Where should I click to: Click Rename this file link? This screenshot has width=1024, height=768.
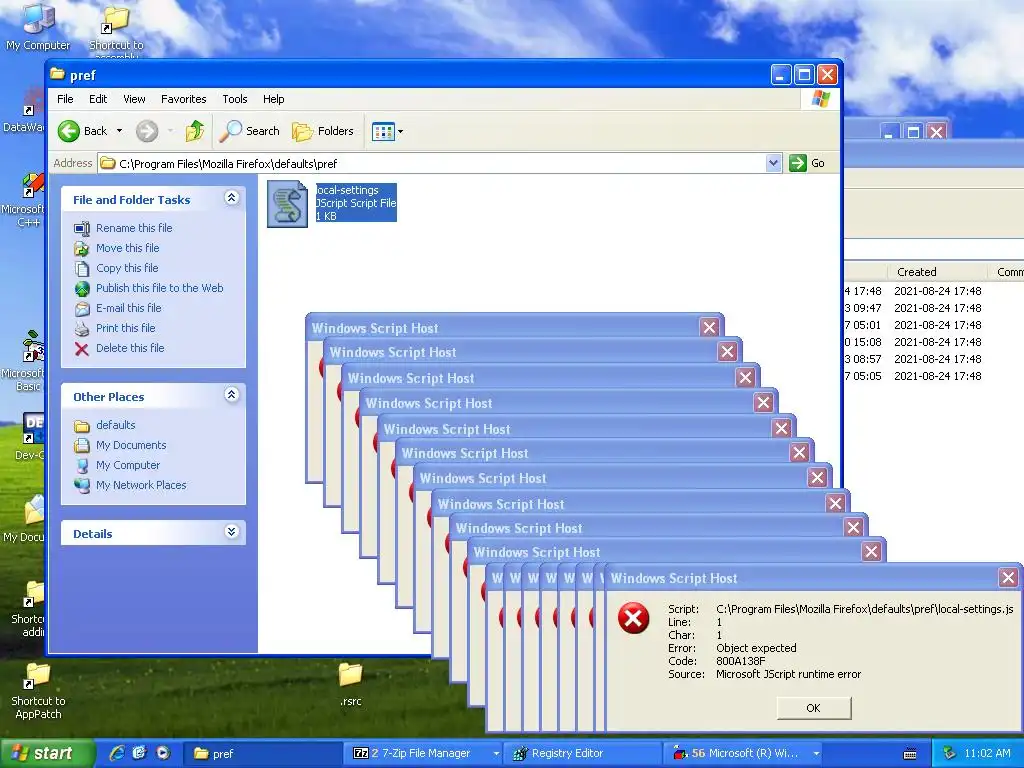click(134, 228)
